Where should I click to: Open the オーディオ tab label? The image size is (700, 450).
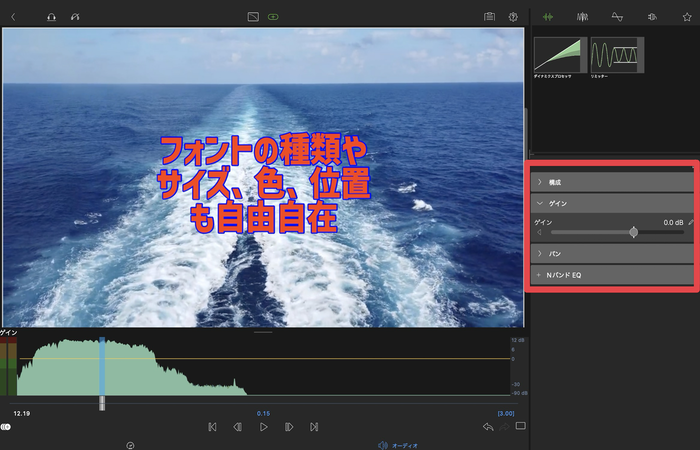coord(404,445)
